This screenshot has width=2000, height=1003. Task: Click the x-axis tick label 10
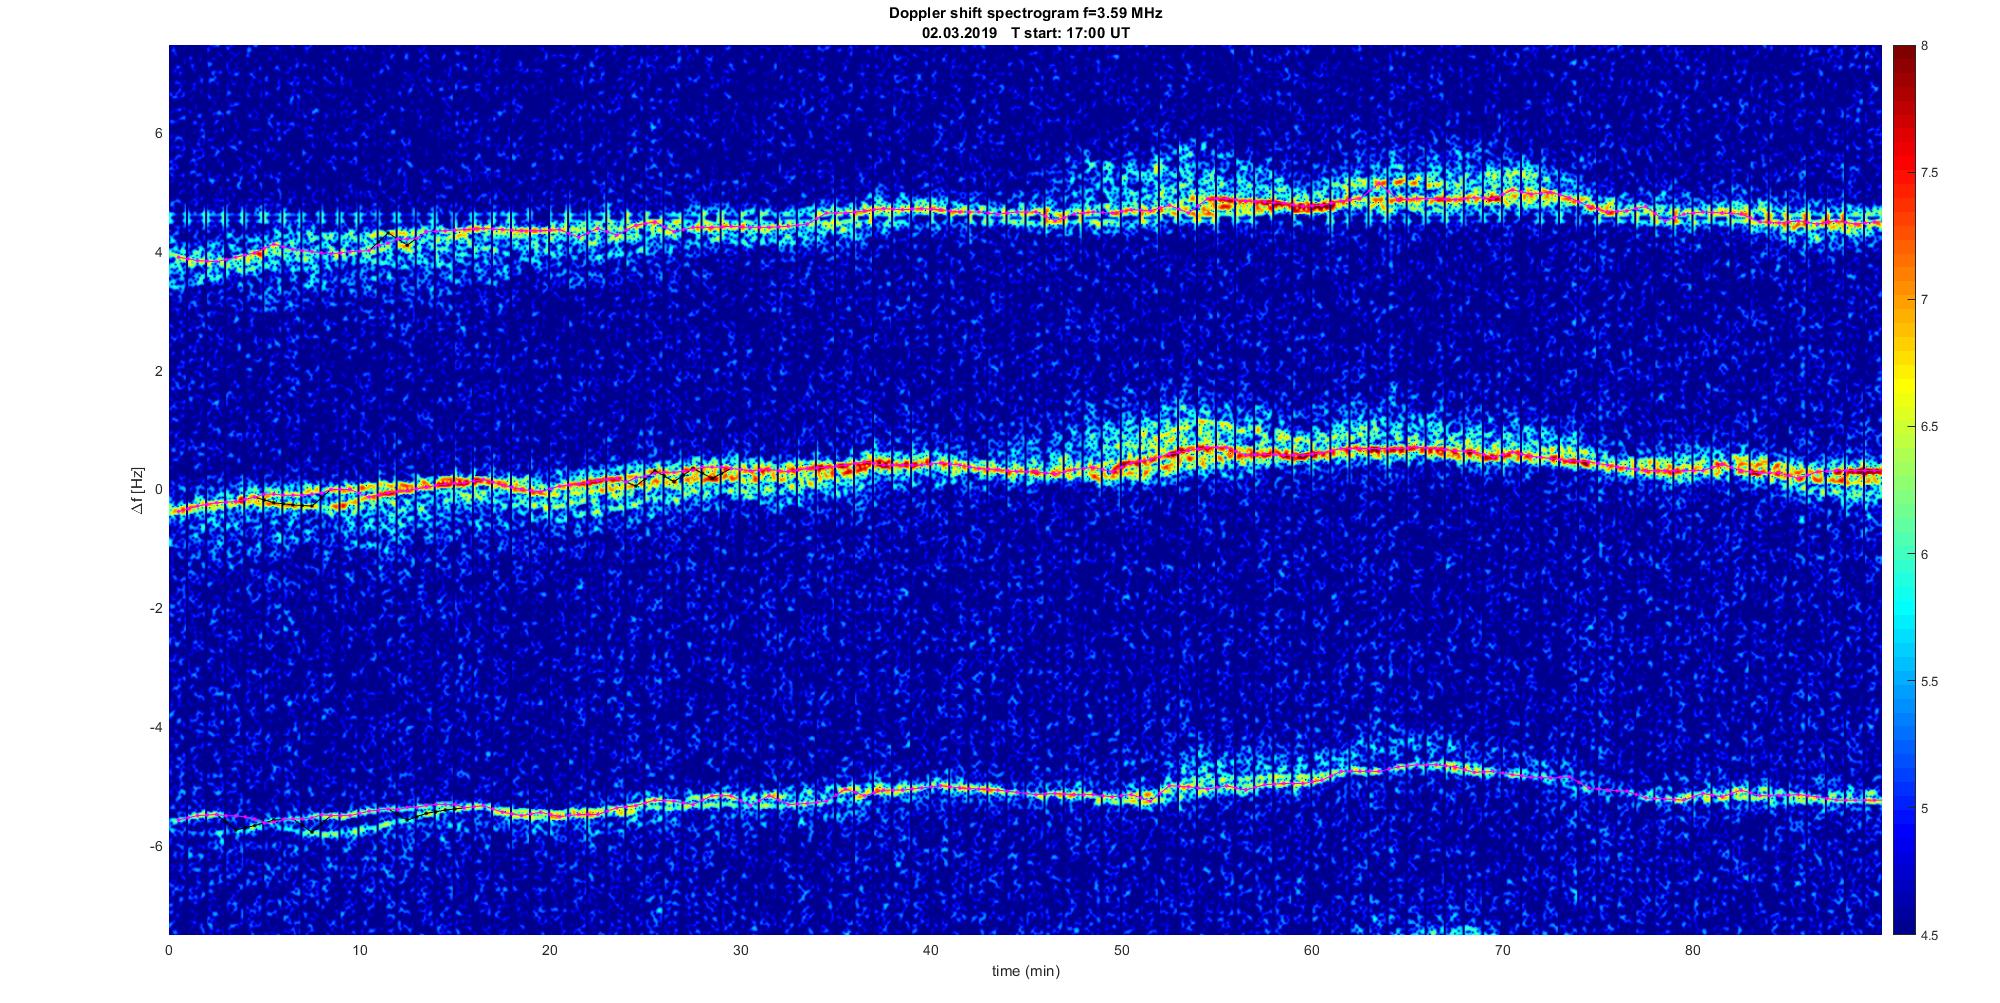pos(359,950)
